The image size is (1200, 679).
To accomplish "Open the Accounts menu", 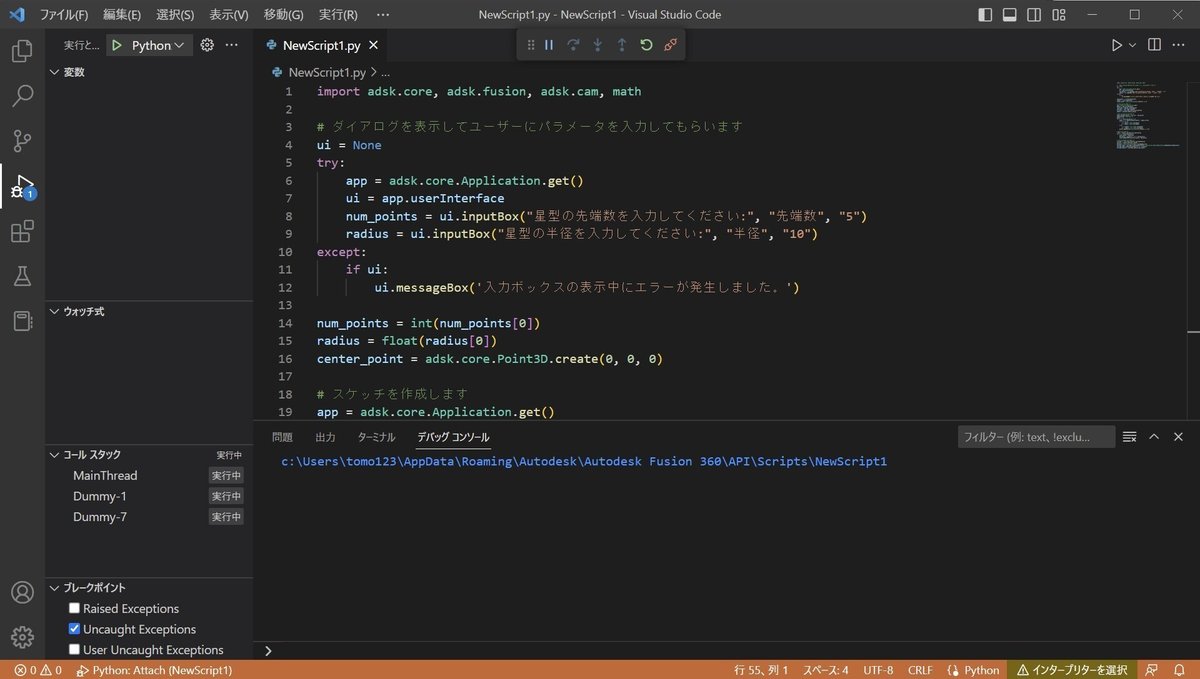I will (22, 592).
